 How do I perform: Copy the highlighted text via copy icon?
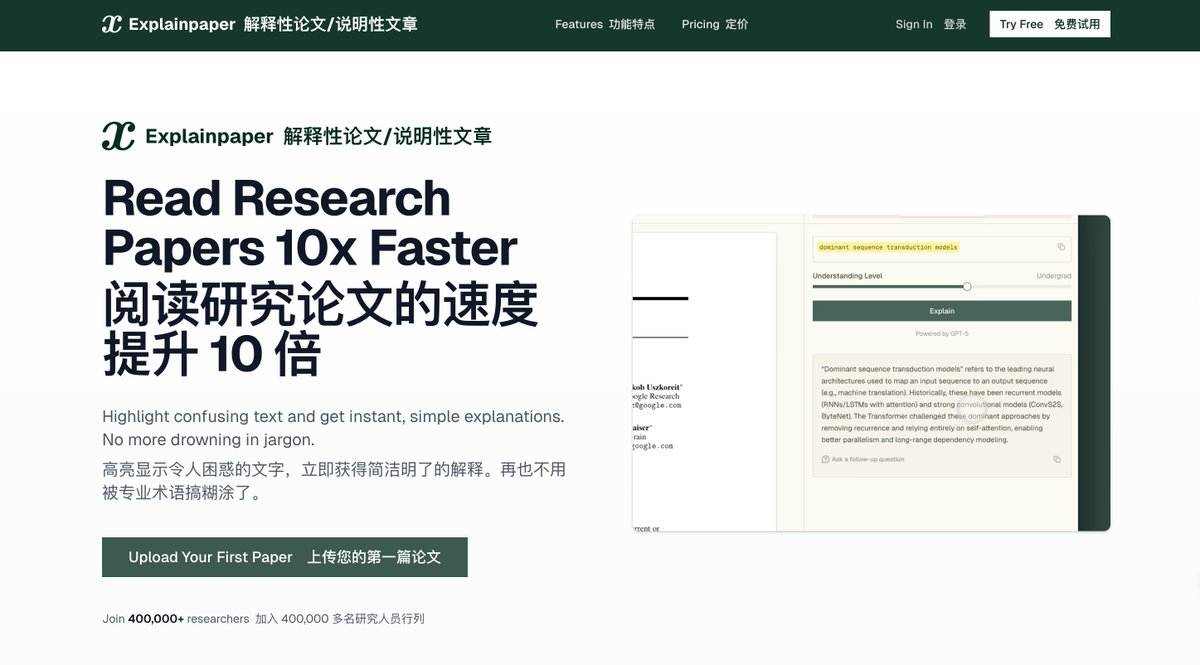pyautogui.click(x=1061, y=247)
